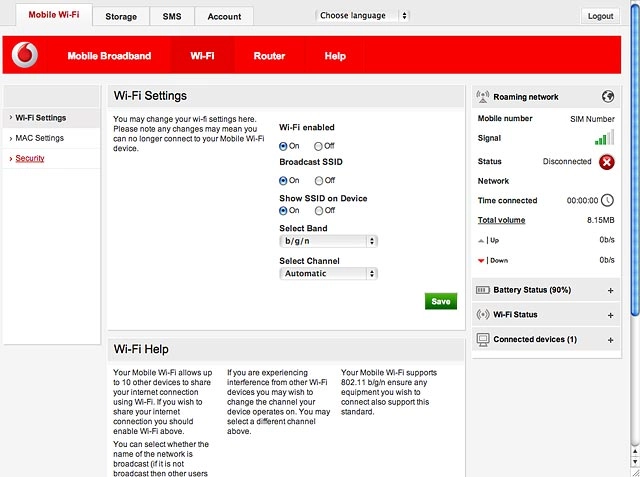Viewport: 640px width, 477px height.
Task: Open the Select Channel Automatic dropdown
Action: coord(329,274)
